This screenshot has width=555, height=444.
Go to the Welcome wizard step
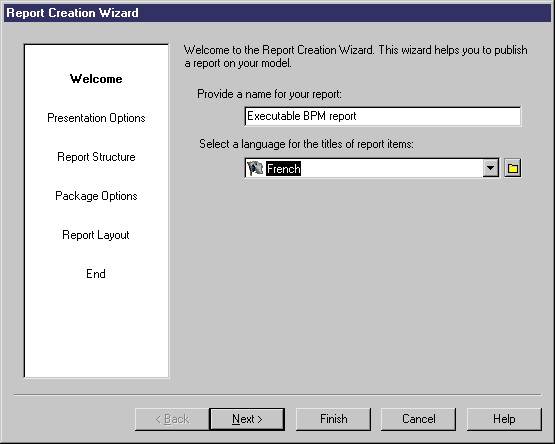point(96,79)
